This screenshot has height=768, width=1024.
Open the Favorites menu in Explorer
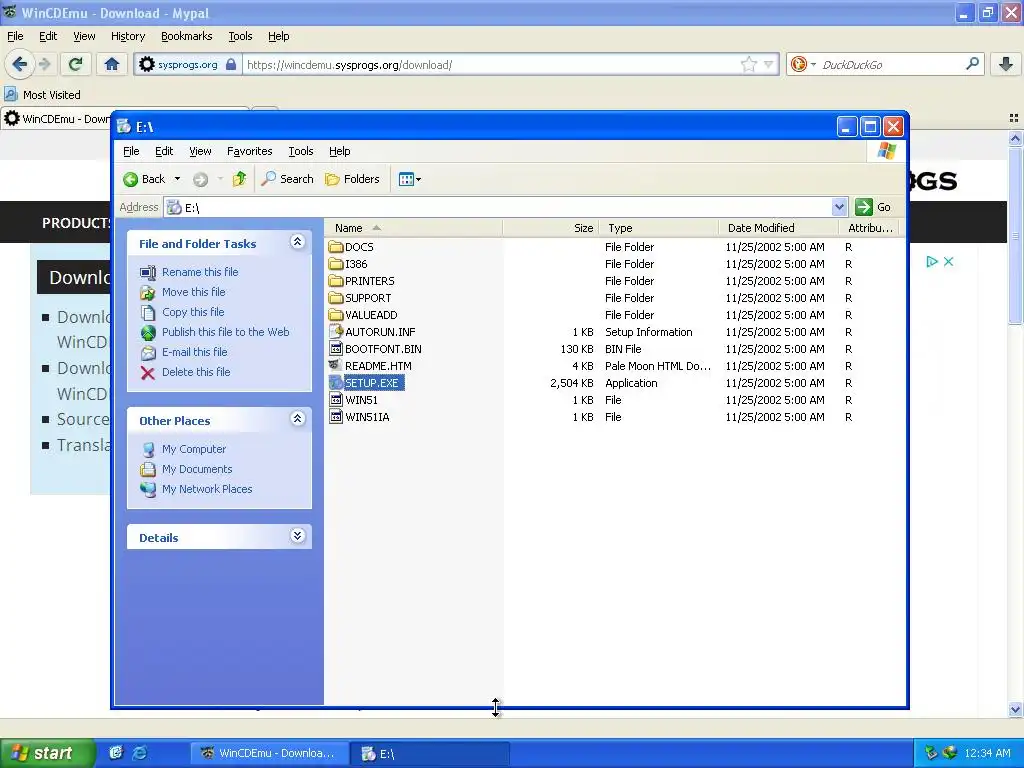[249, 151]
